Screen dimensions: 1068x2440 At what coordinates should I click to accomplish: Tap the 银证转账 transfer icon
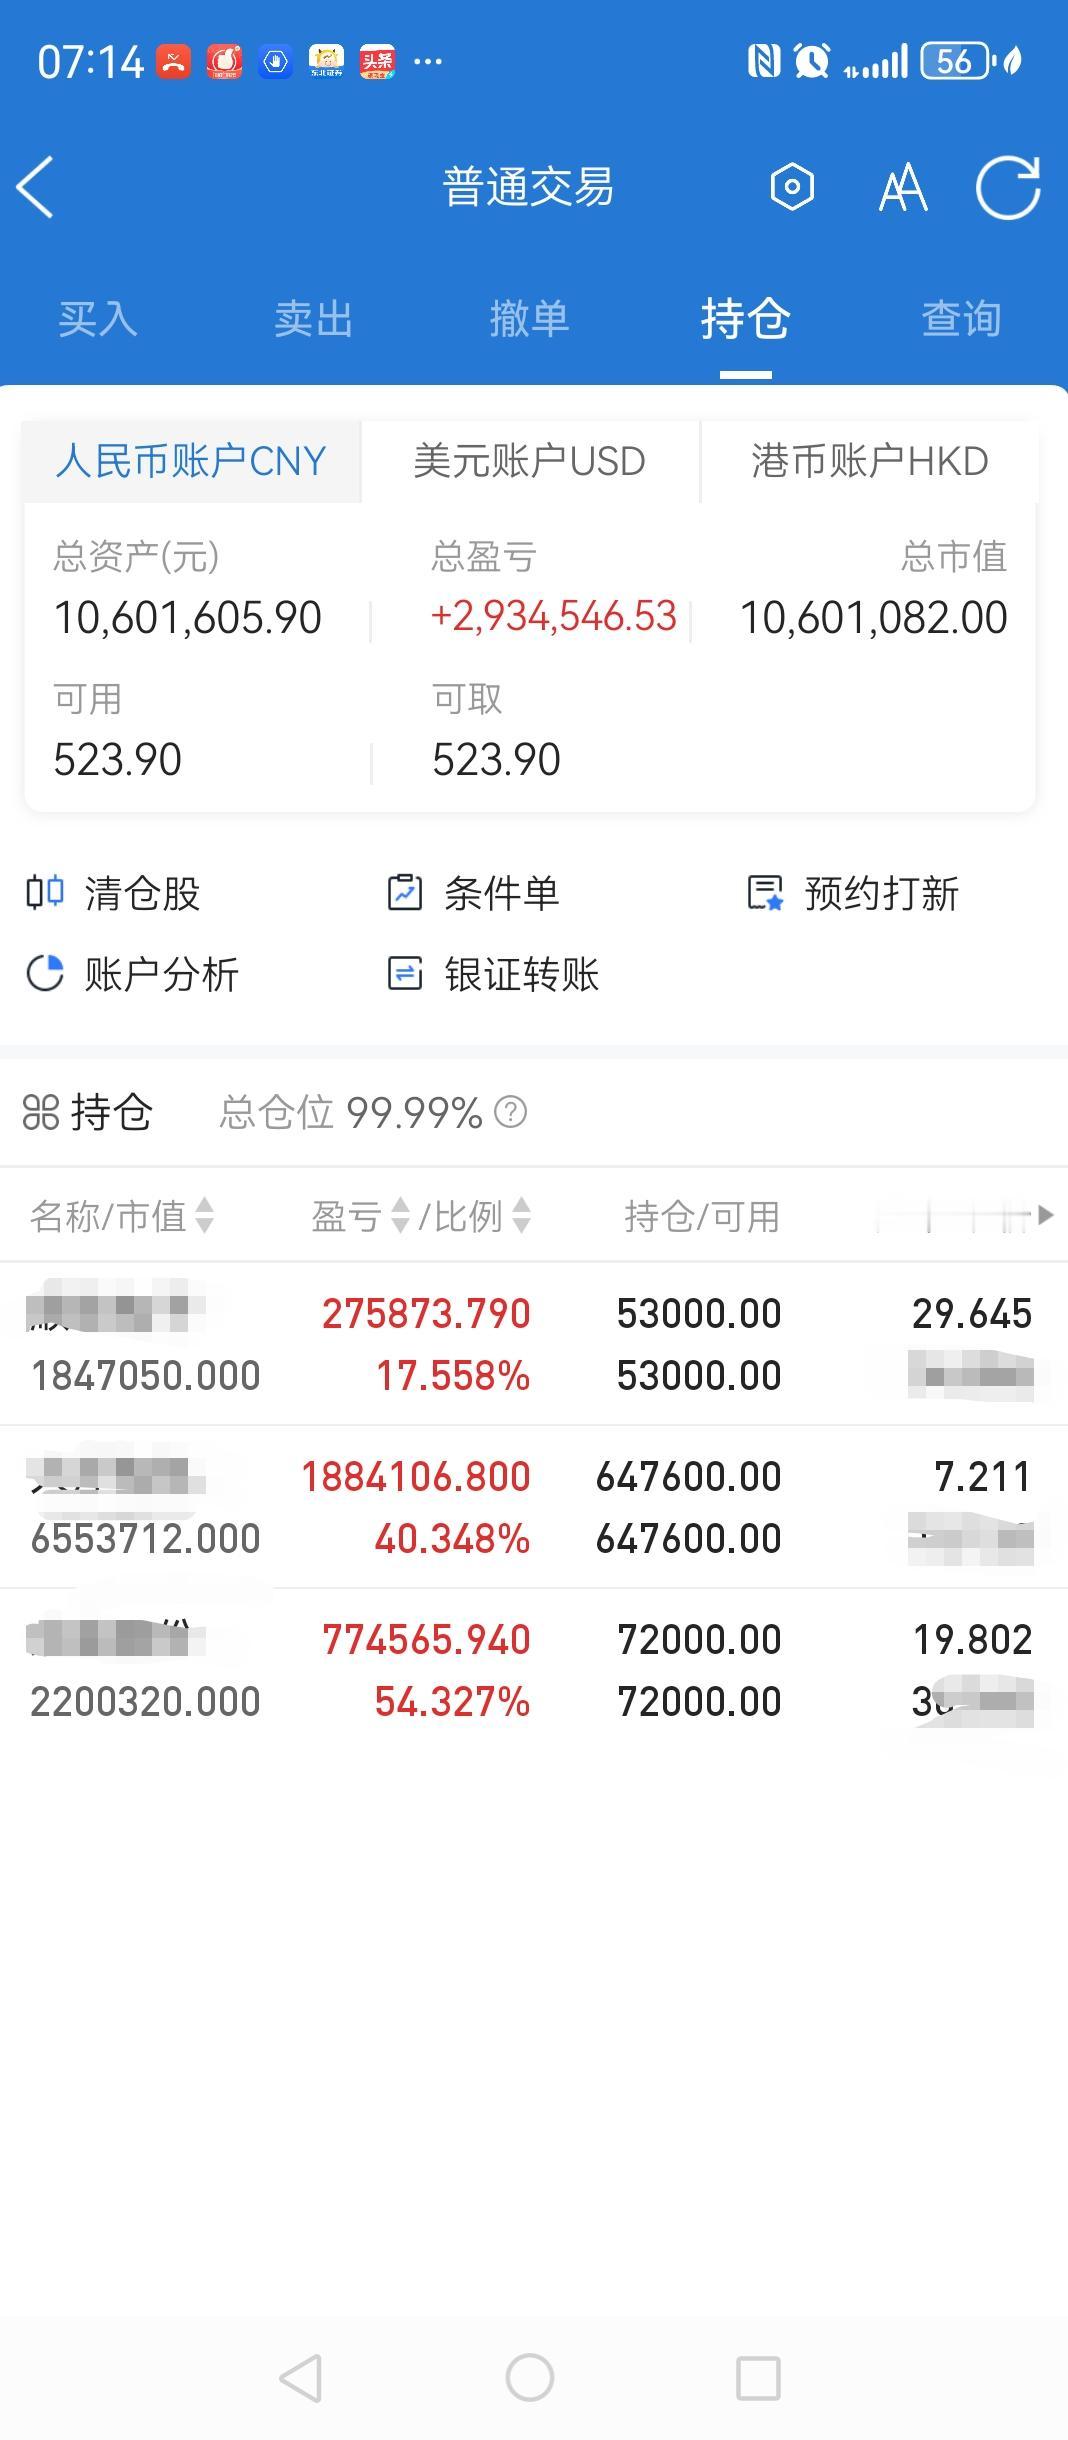[x=405, y=973]
